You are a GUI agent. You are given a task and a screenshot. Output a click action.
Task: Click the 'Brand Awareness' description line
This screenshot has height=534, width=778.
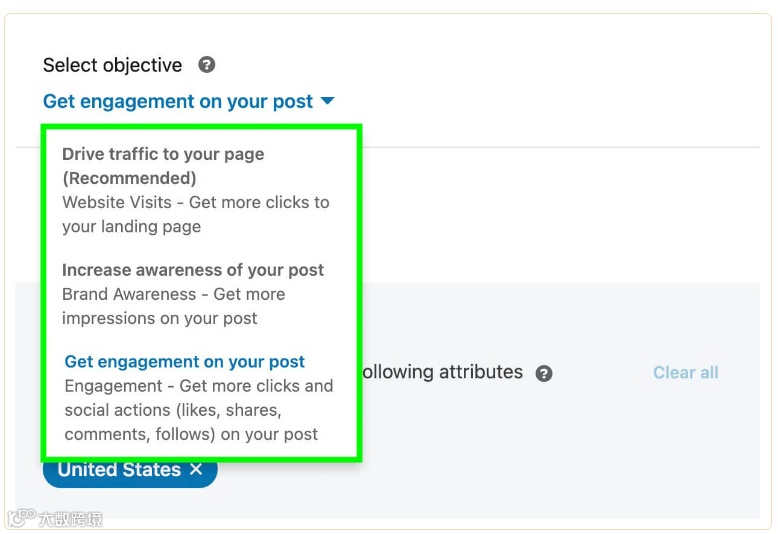pos(173,294)
